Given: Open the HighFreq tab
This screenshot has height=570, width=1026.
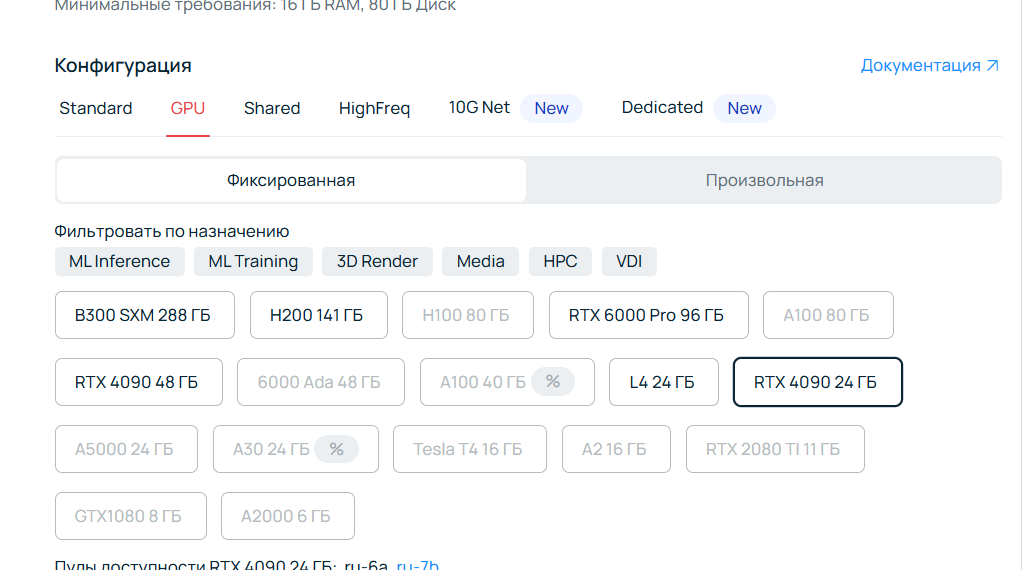Looking at the screenshot, I should tap(374, 108).
